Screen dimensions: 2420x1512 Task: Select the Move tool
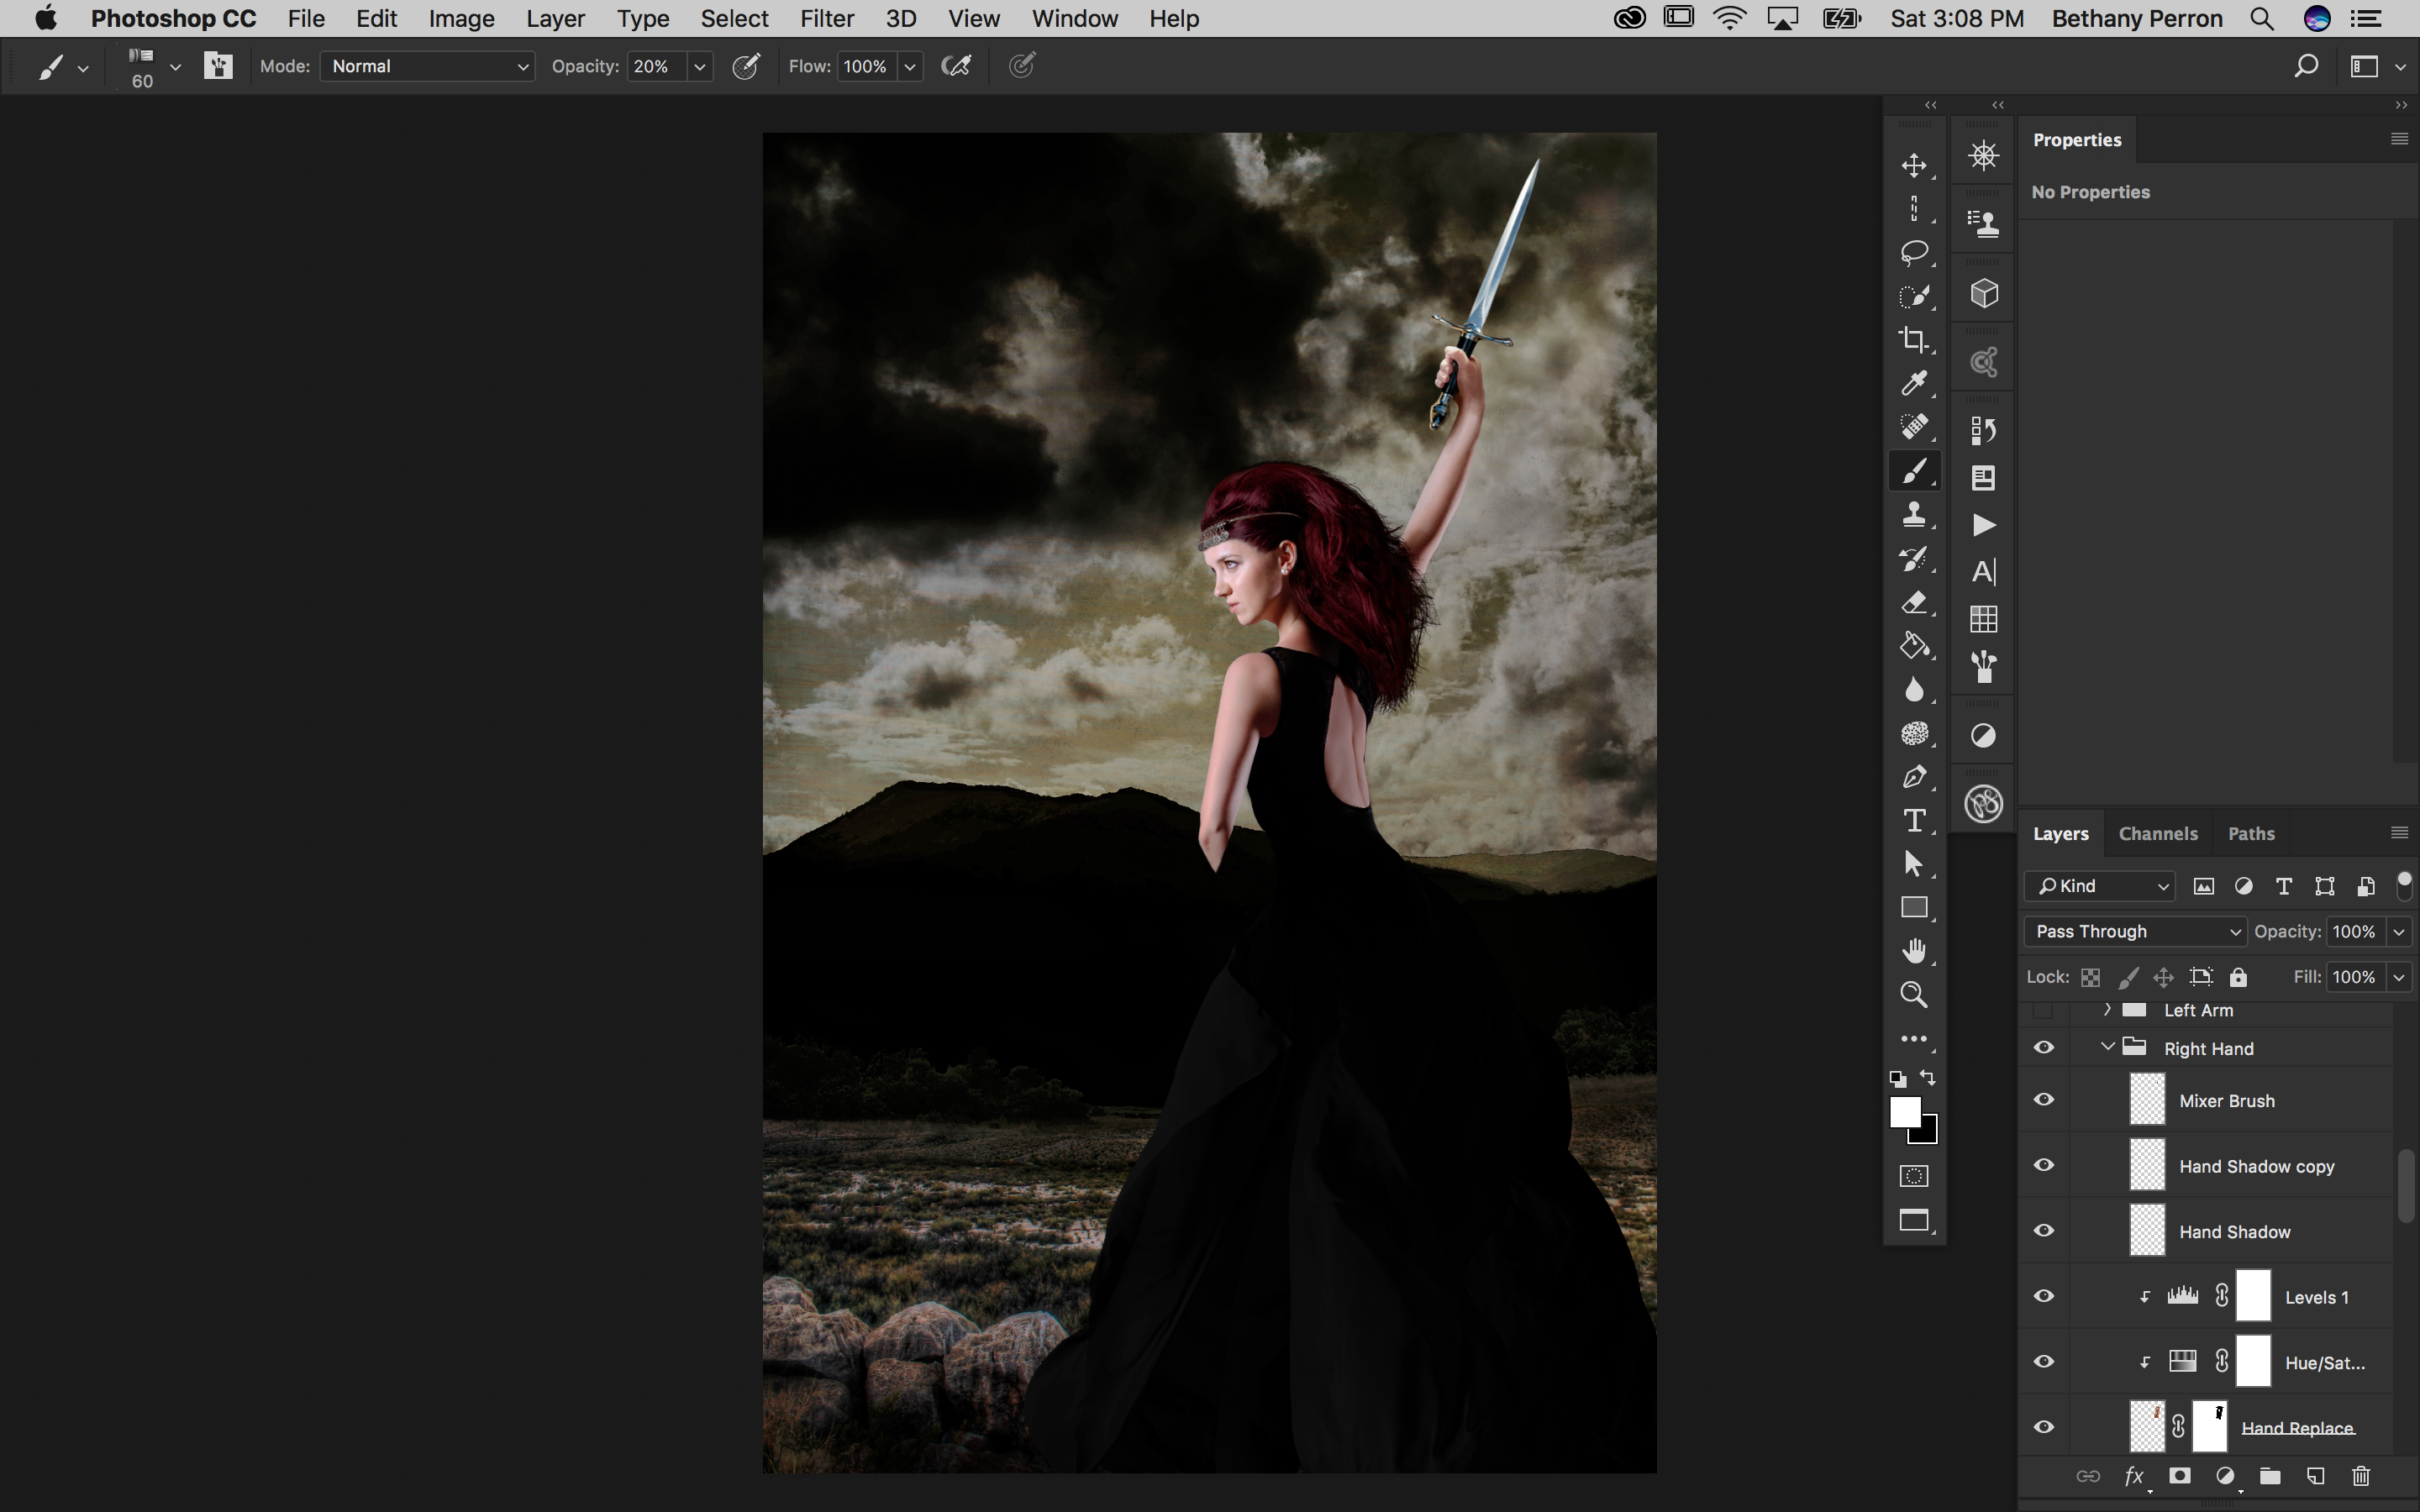click(1915, 165)
